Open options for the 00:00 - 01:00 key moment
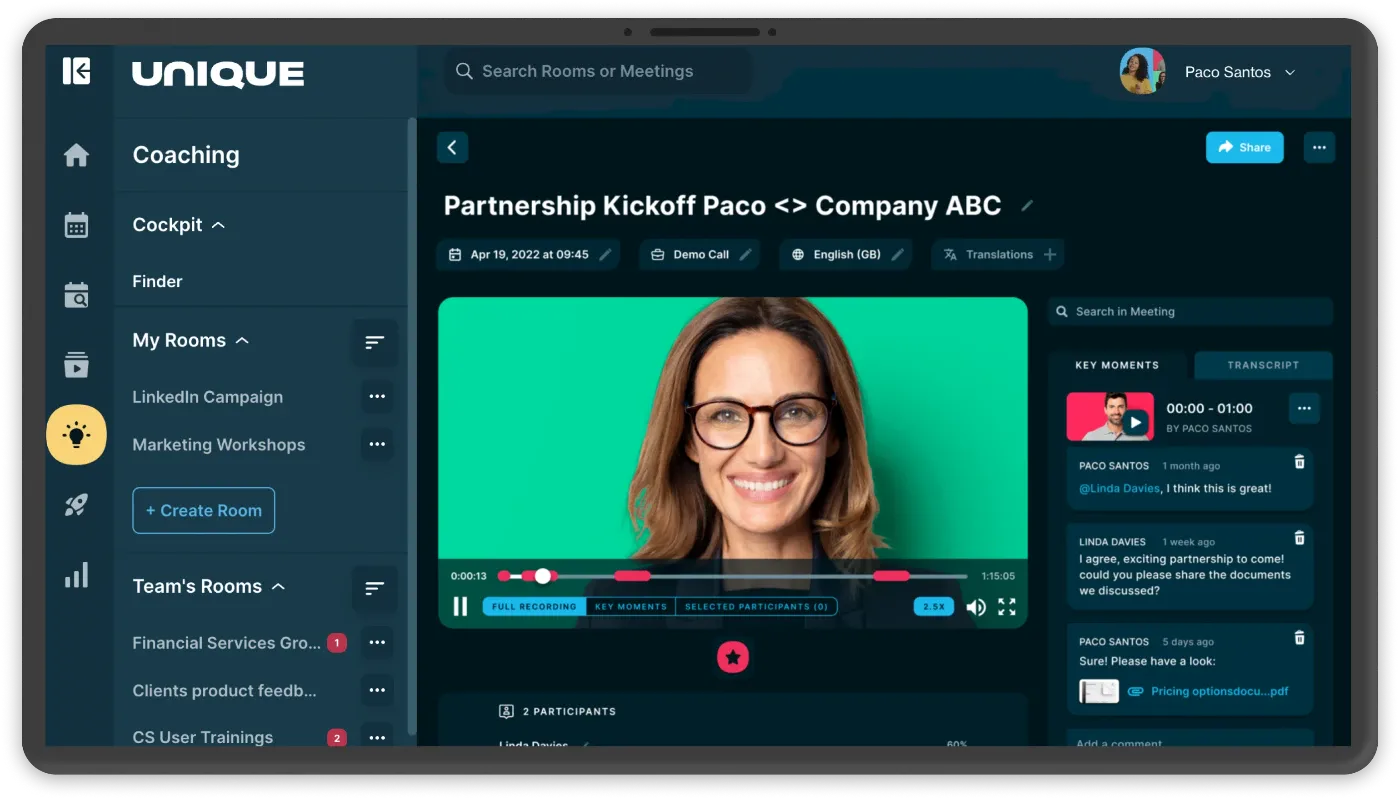This screenshot has width=1400, height=800. point(1304,408)
